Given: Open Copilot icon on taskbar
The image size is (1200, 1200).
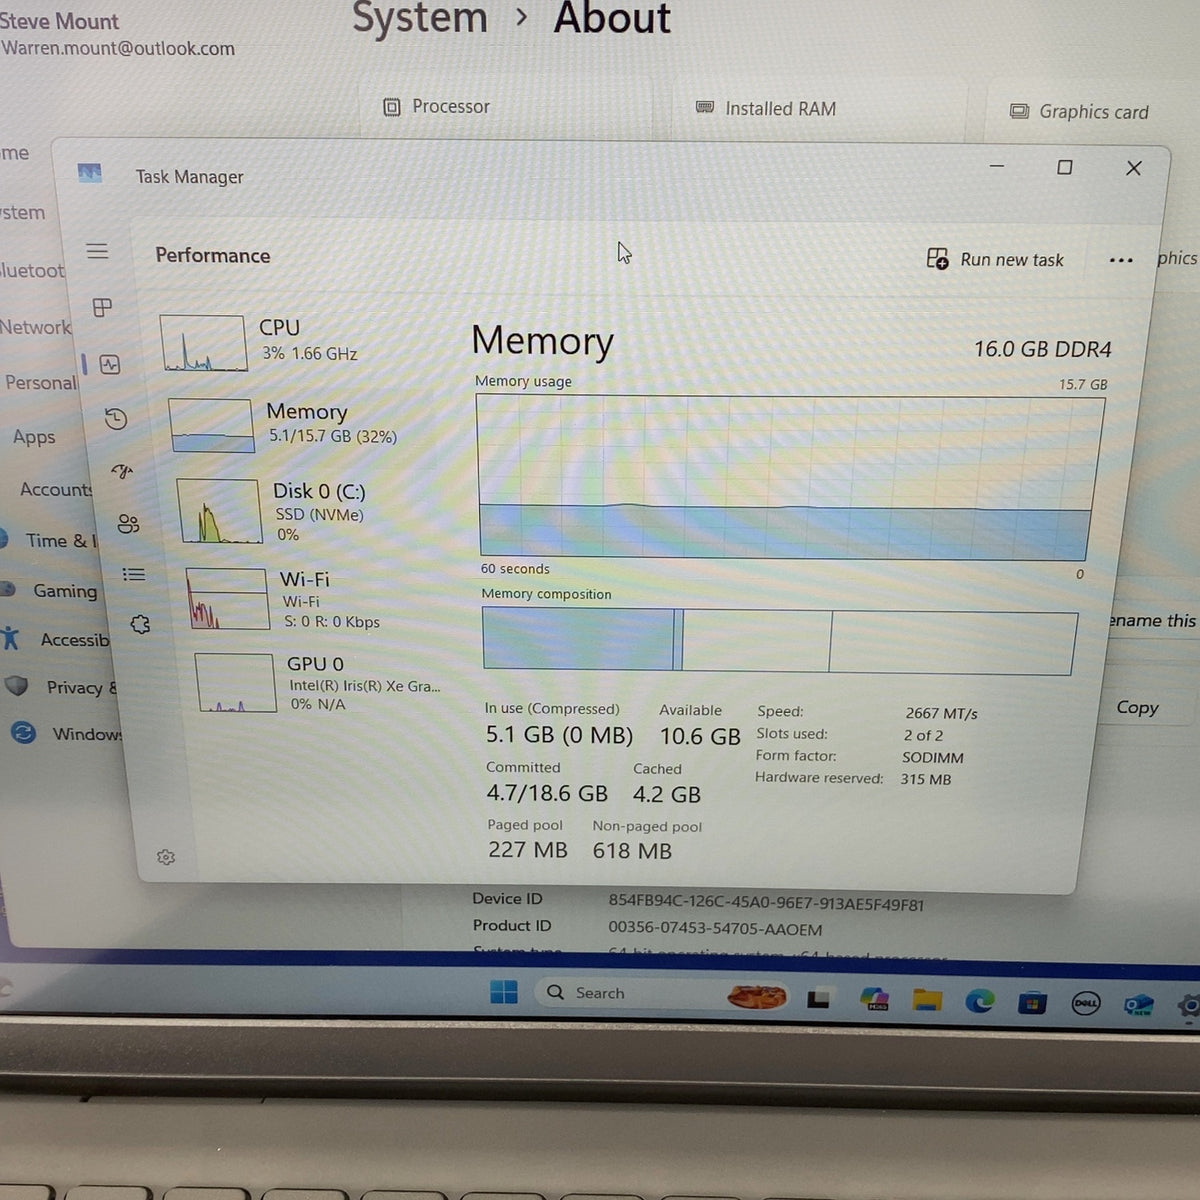Looking at the screenshot, I should click(x=874, y=999).
